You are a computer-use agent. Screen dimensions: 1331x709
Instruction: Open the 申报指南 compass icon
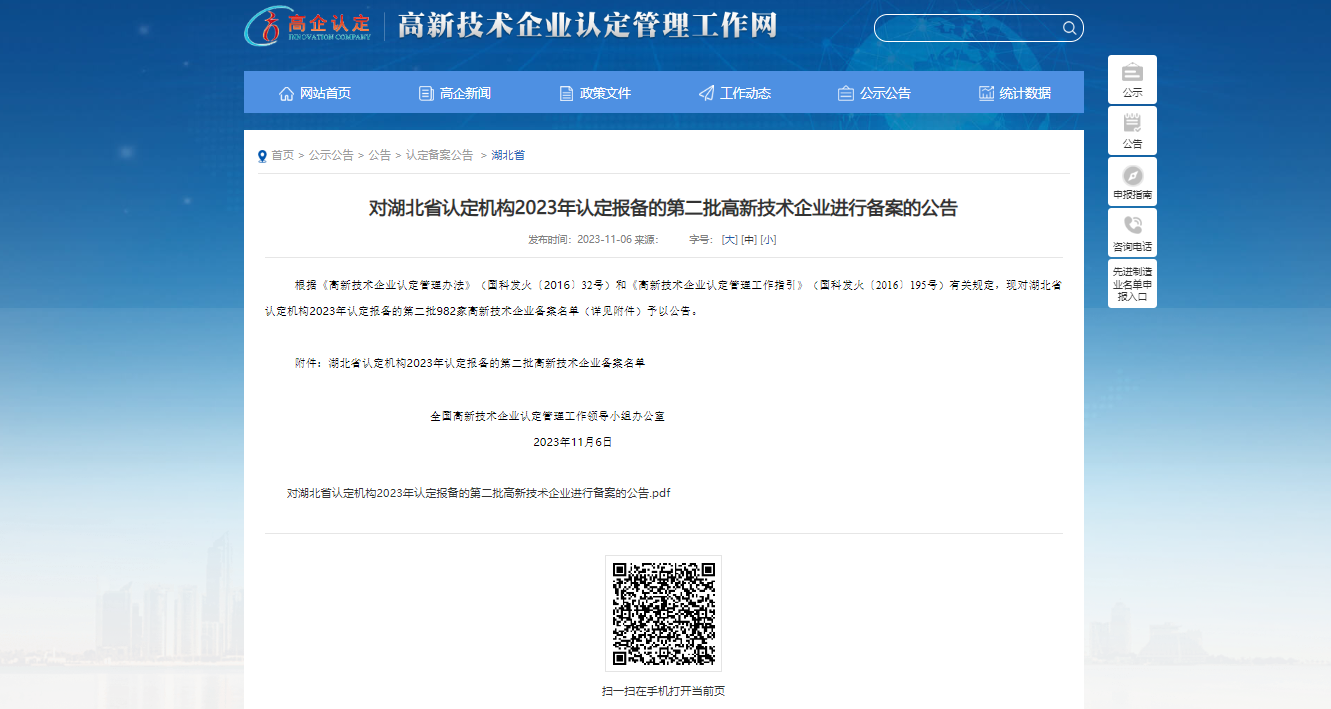click(1132, 175)
